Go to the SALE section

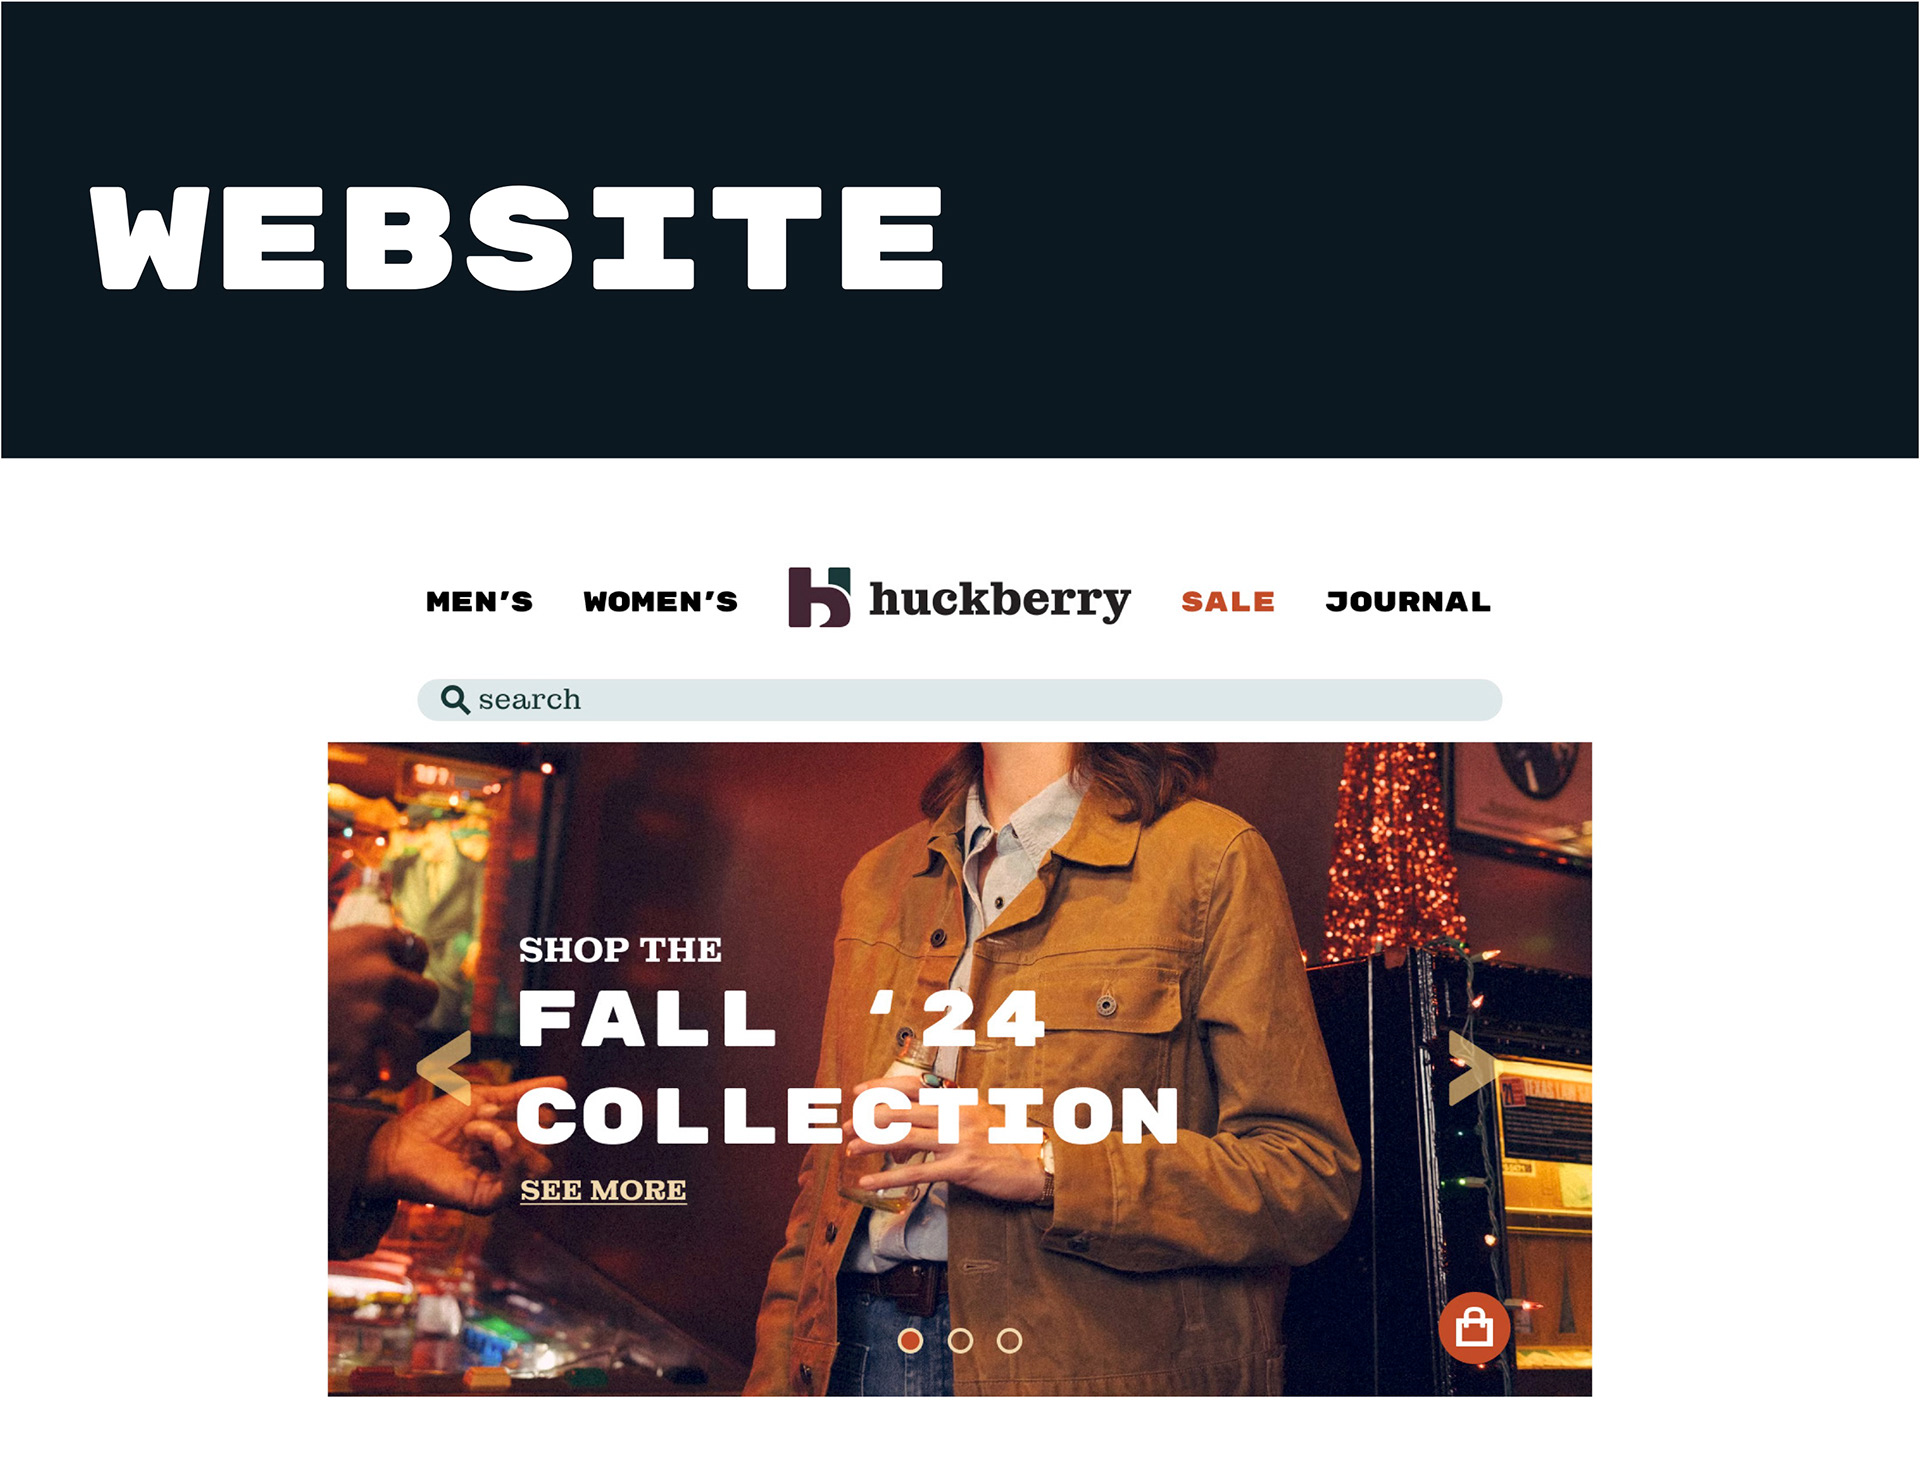(x=1228, y=601)
